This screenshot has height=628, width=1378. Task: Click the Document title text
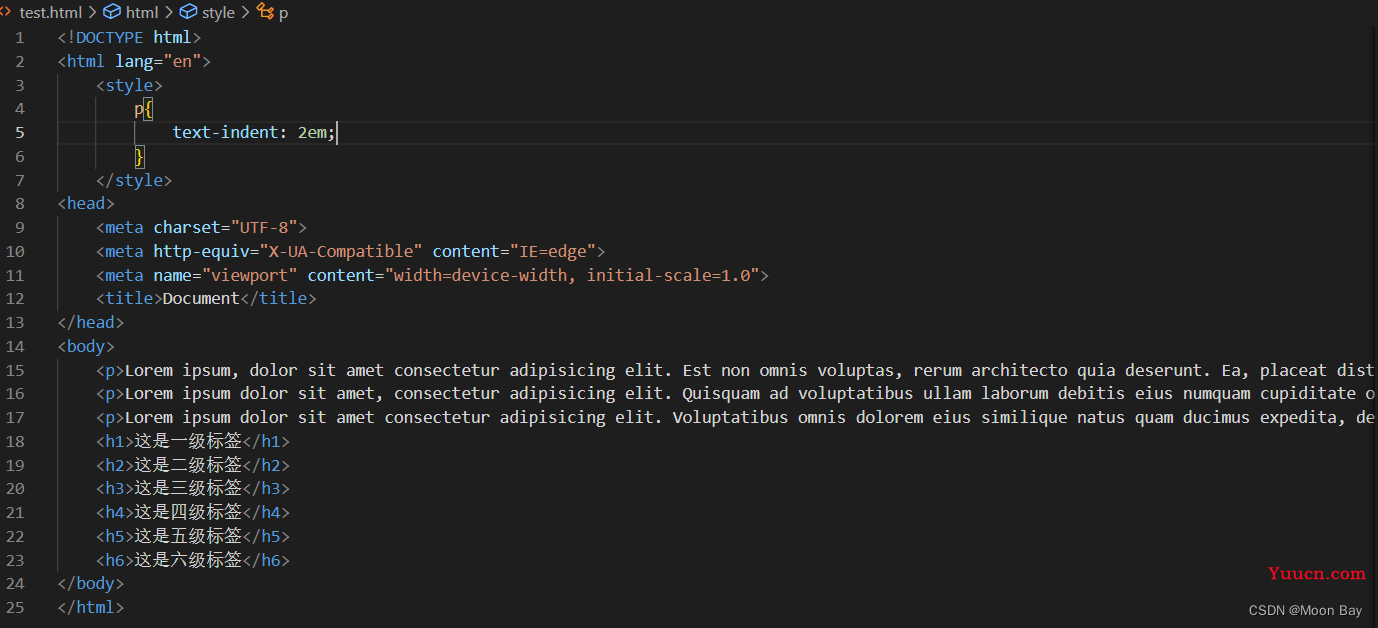201,298
